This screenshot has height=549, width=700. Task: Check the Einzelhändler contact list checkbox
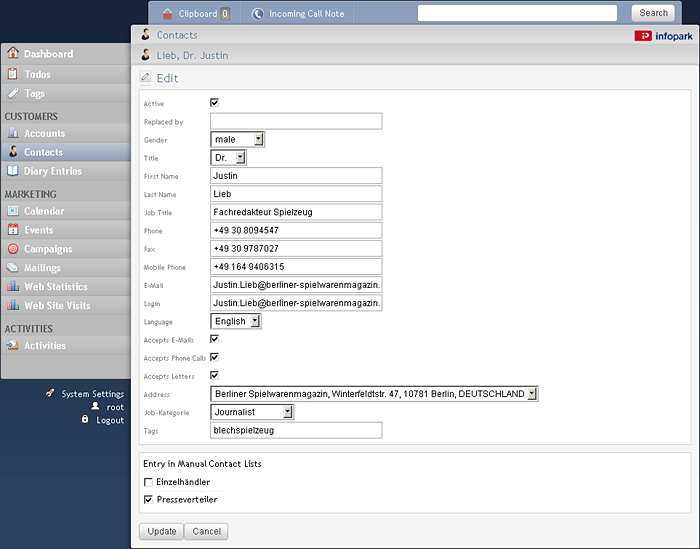click(x=148, y=482)
